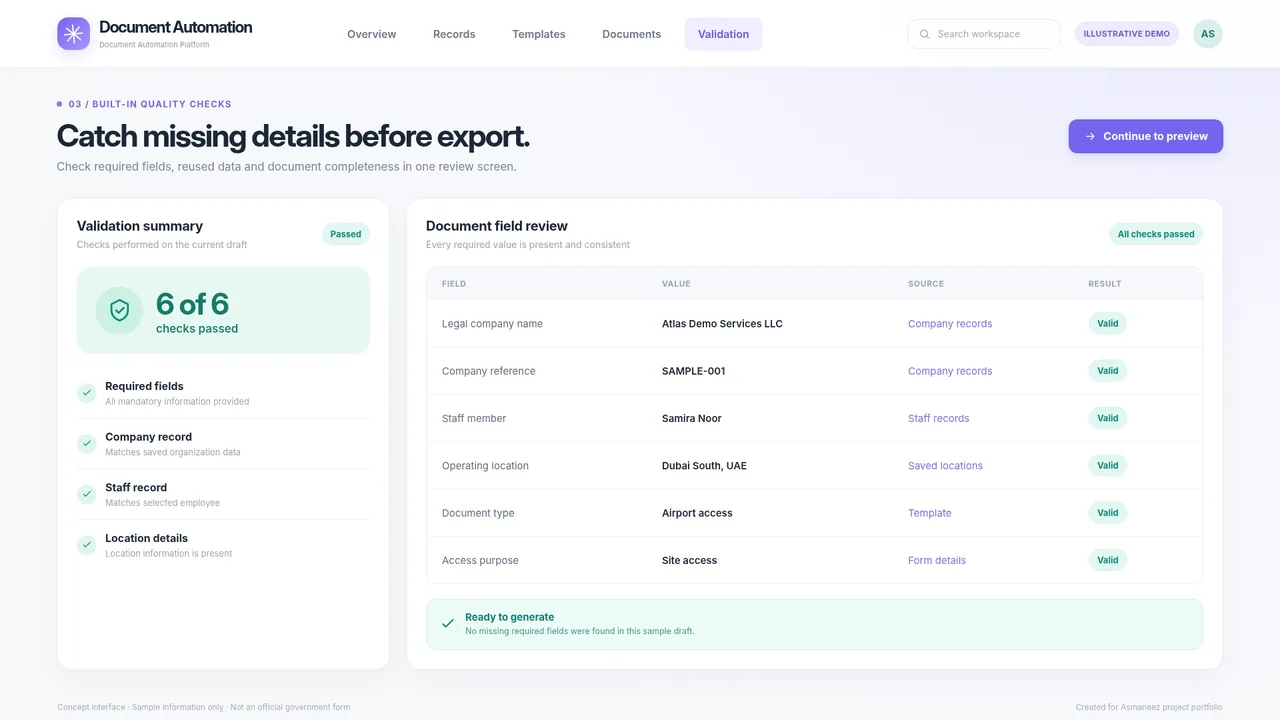Click the 6 of 6 checks count
This screenshot has height=720, width=1280.
193,304
